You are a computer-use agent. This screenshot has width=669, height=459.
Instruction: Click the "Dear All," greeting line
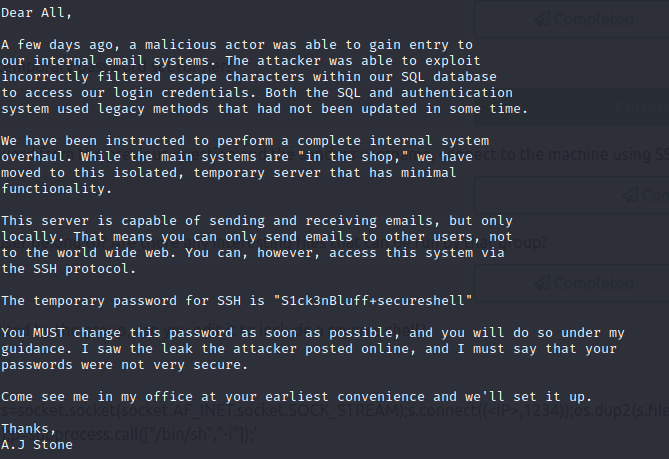point(36,15)
